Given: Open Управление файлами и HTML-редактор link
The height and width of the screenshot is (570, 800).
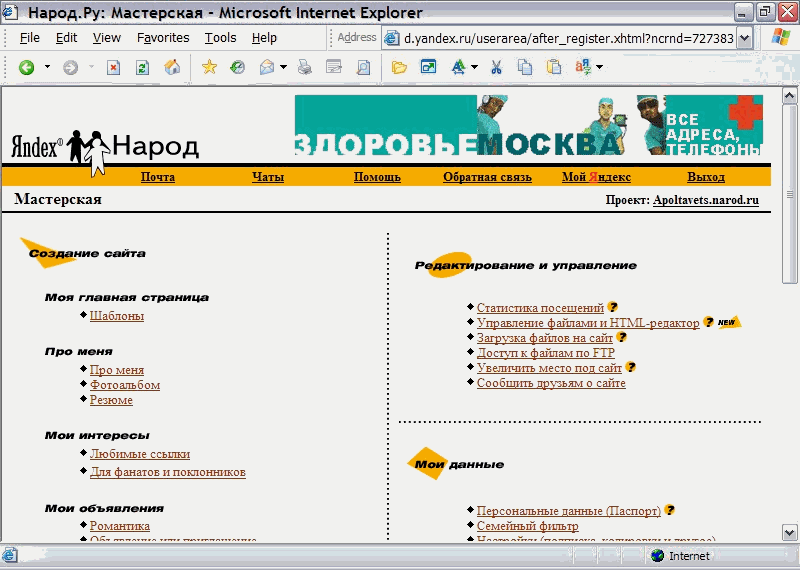Looking at the screenshot, I should [x=588, y=323].
